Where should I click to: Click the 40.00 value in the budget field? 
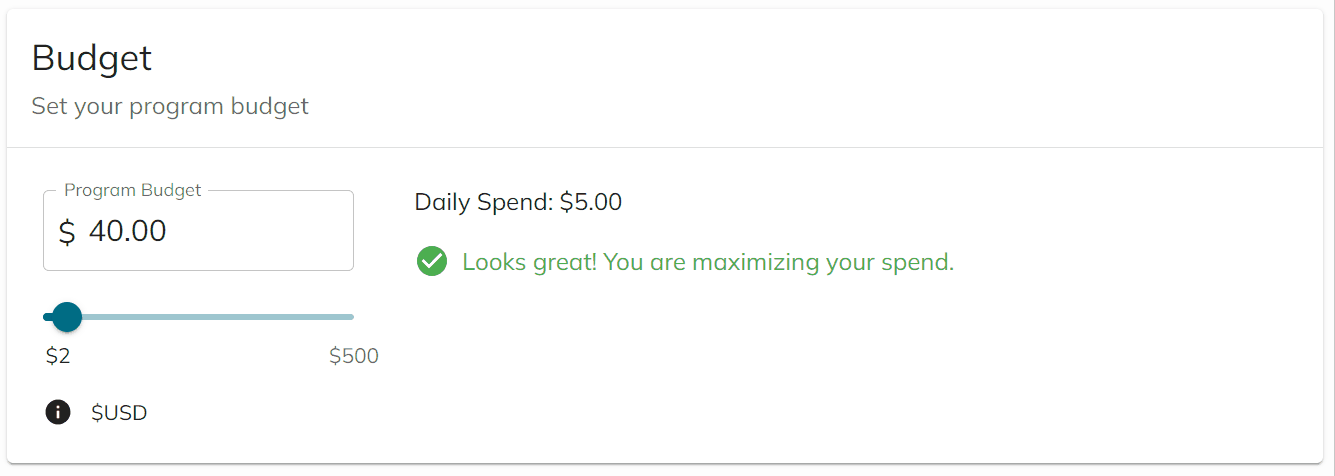128,232
